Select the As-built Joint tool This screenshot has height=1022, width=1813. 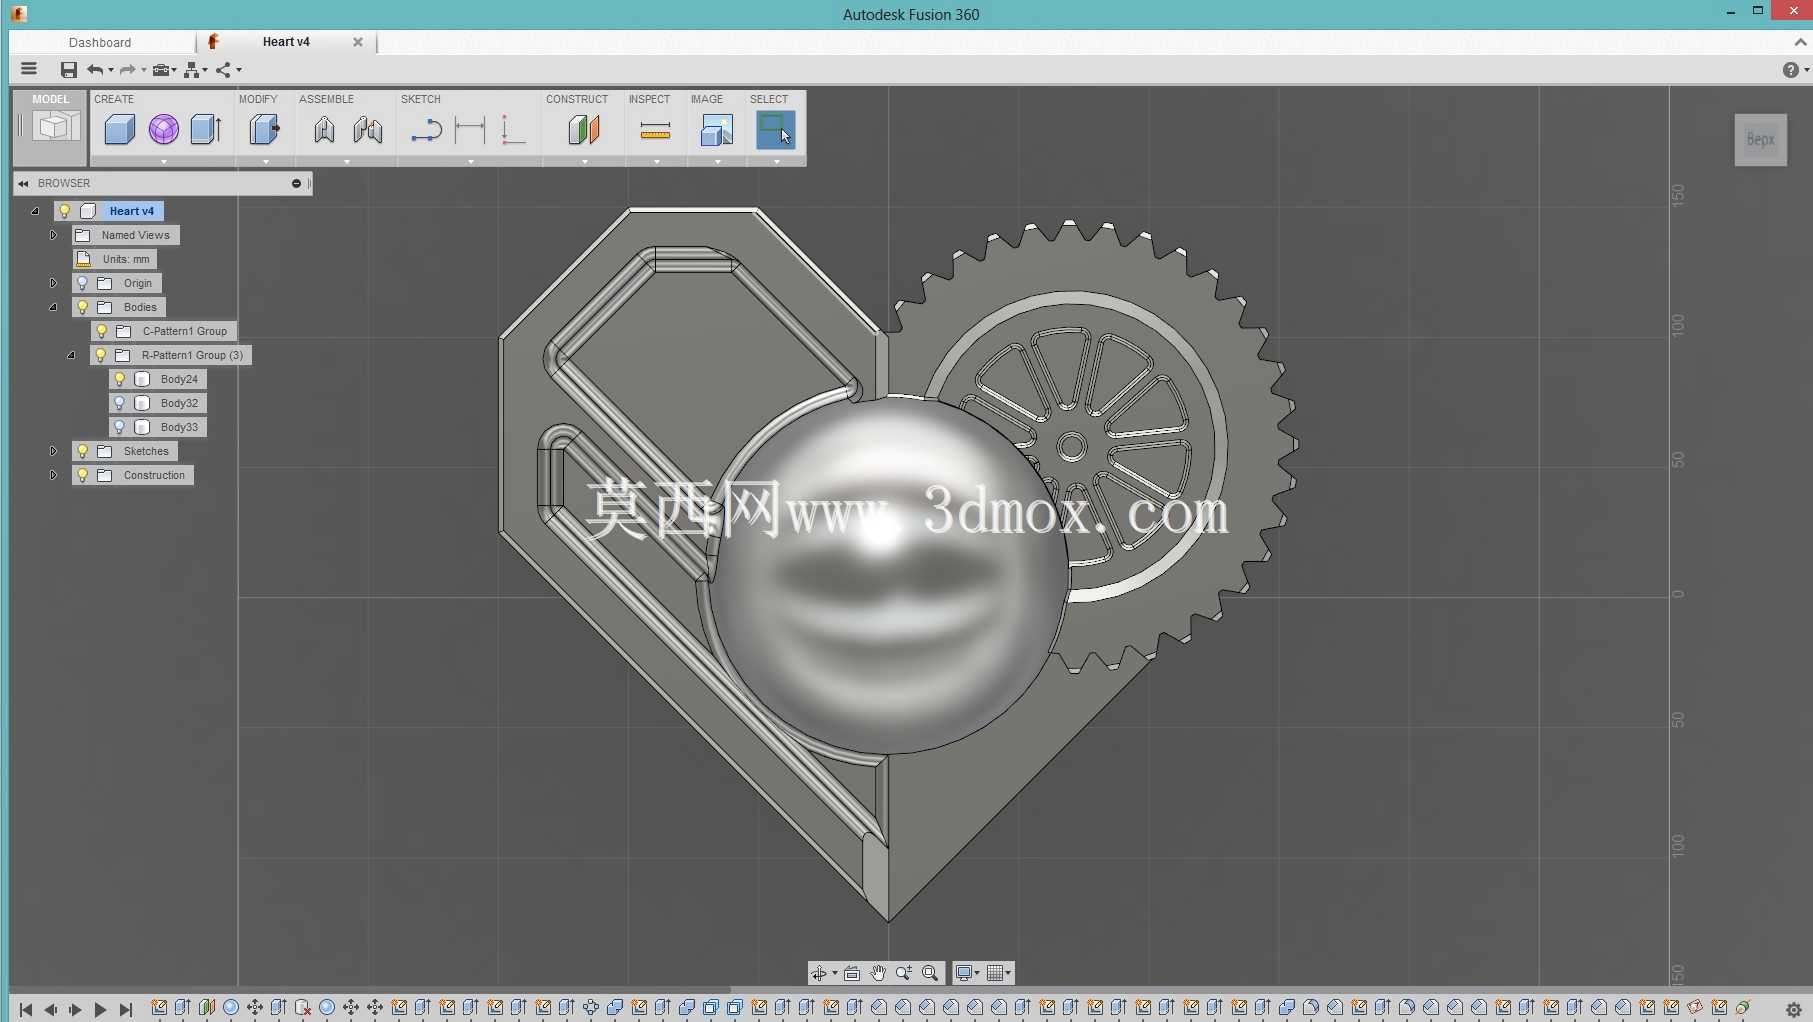coord(368,129)
